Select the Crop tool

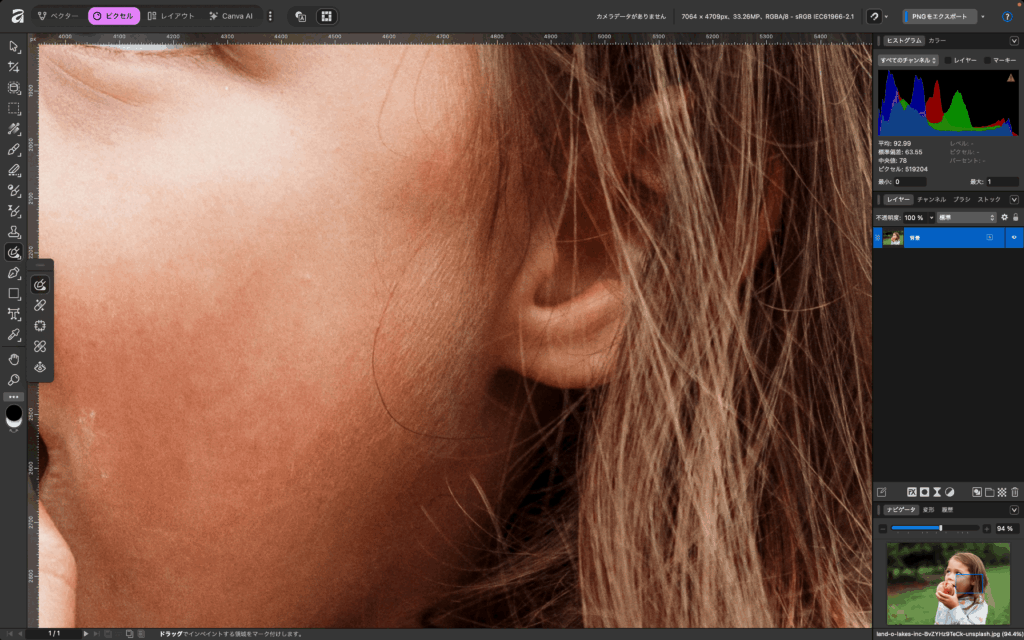tap(14, 67)
